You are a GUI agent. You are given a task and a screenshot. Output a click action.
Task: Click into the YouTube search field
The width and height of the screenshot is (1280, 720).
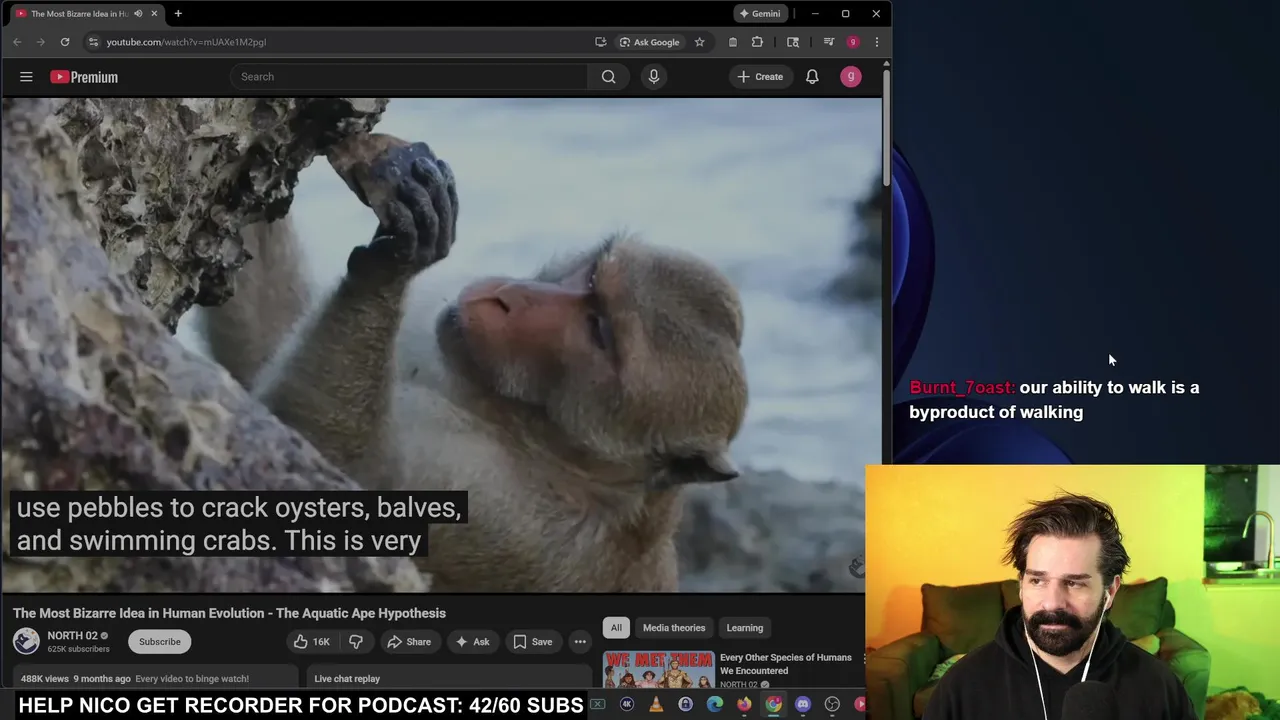(x=409, y=77)
